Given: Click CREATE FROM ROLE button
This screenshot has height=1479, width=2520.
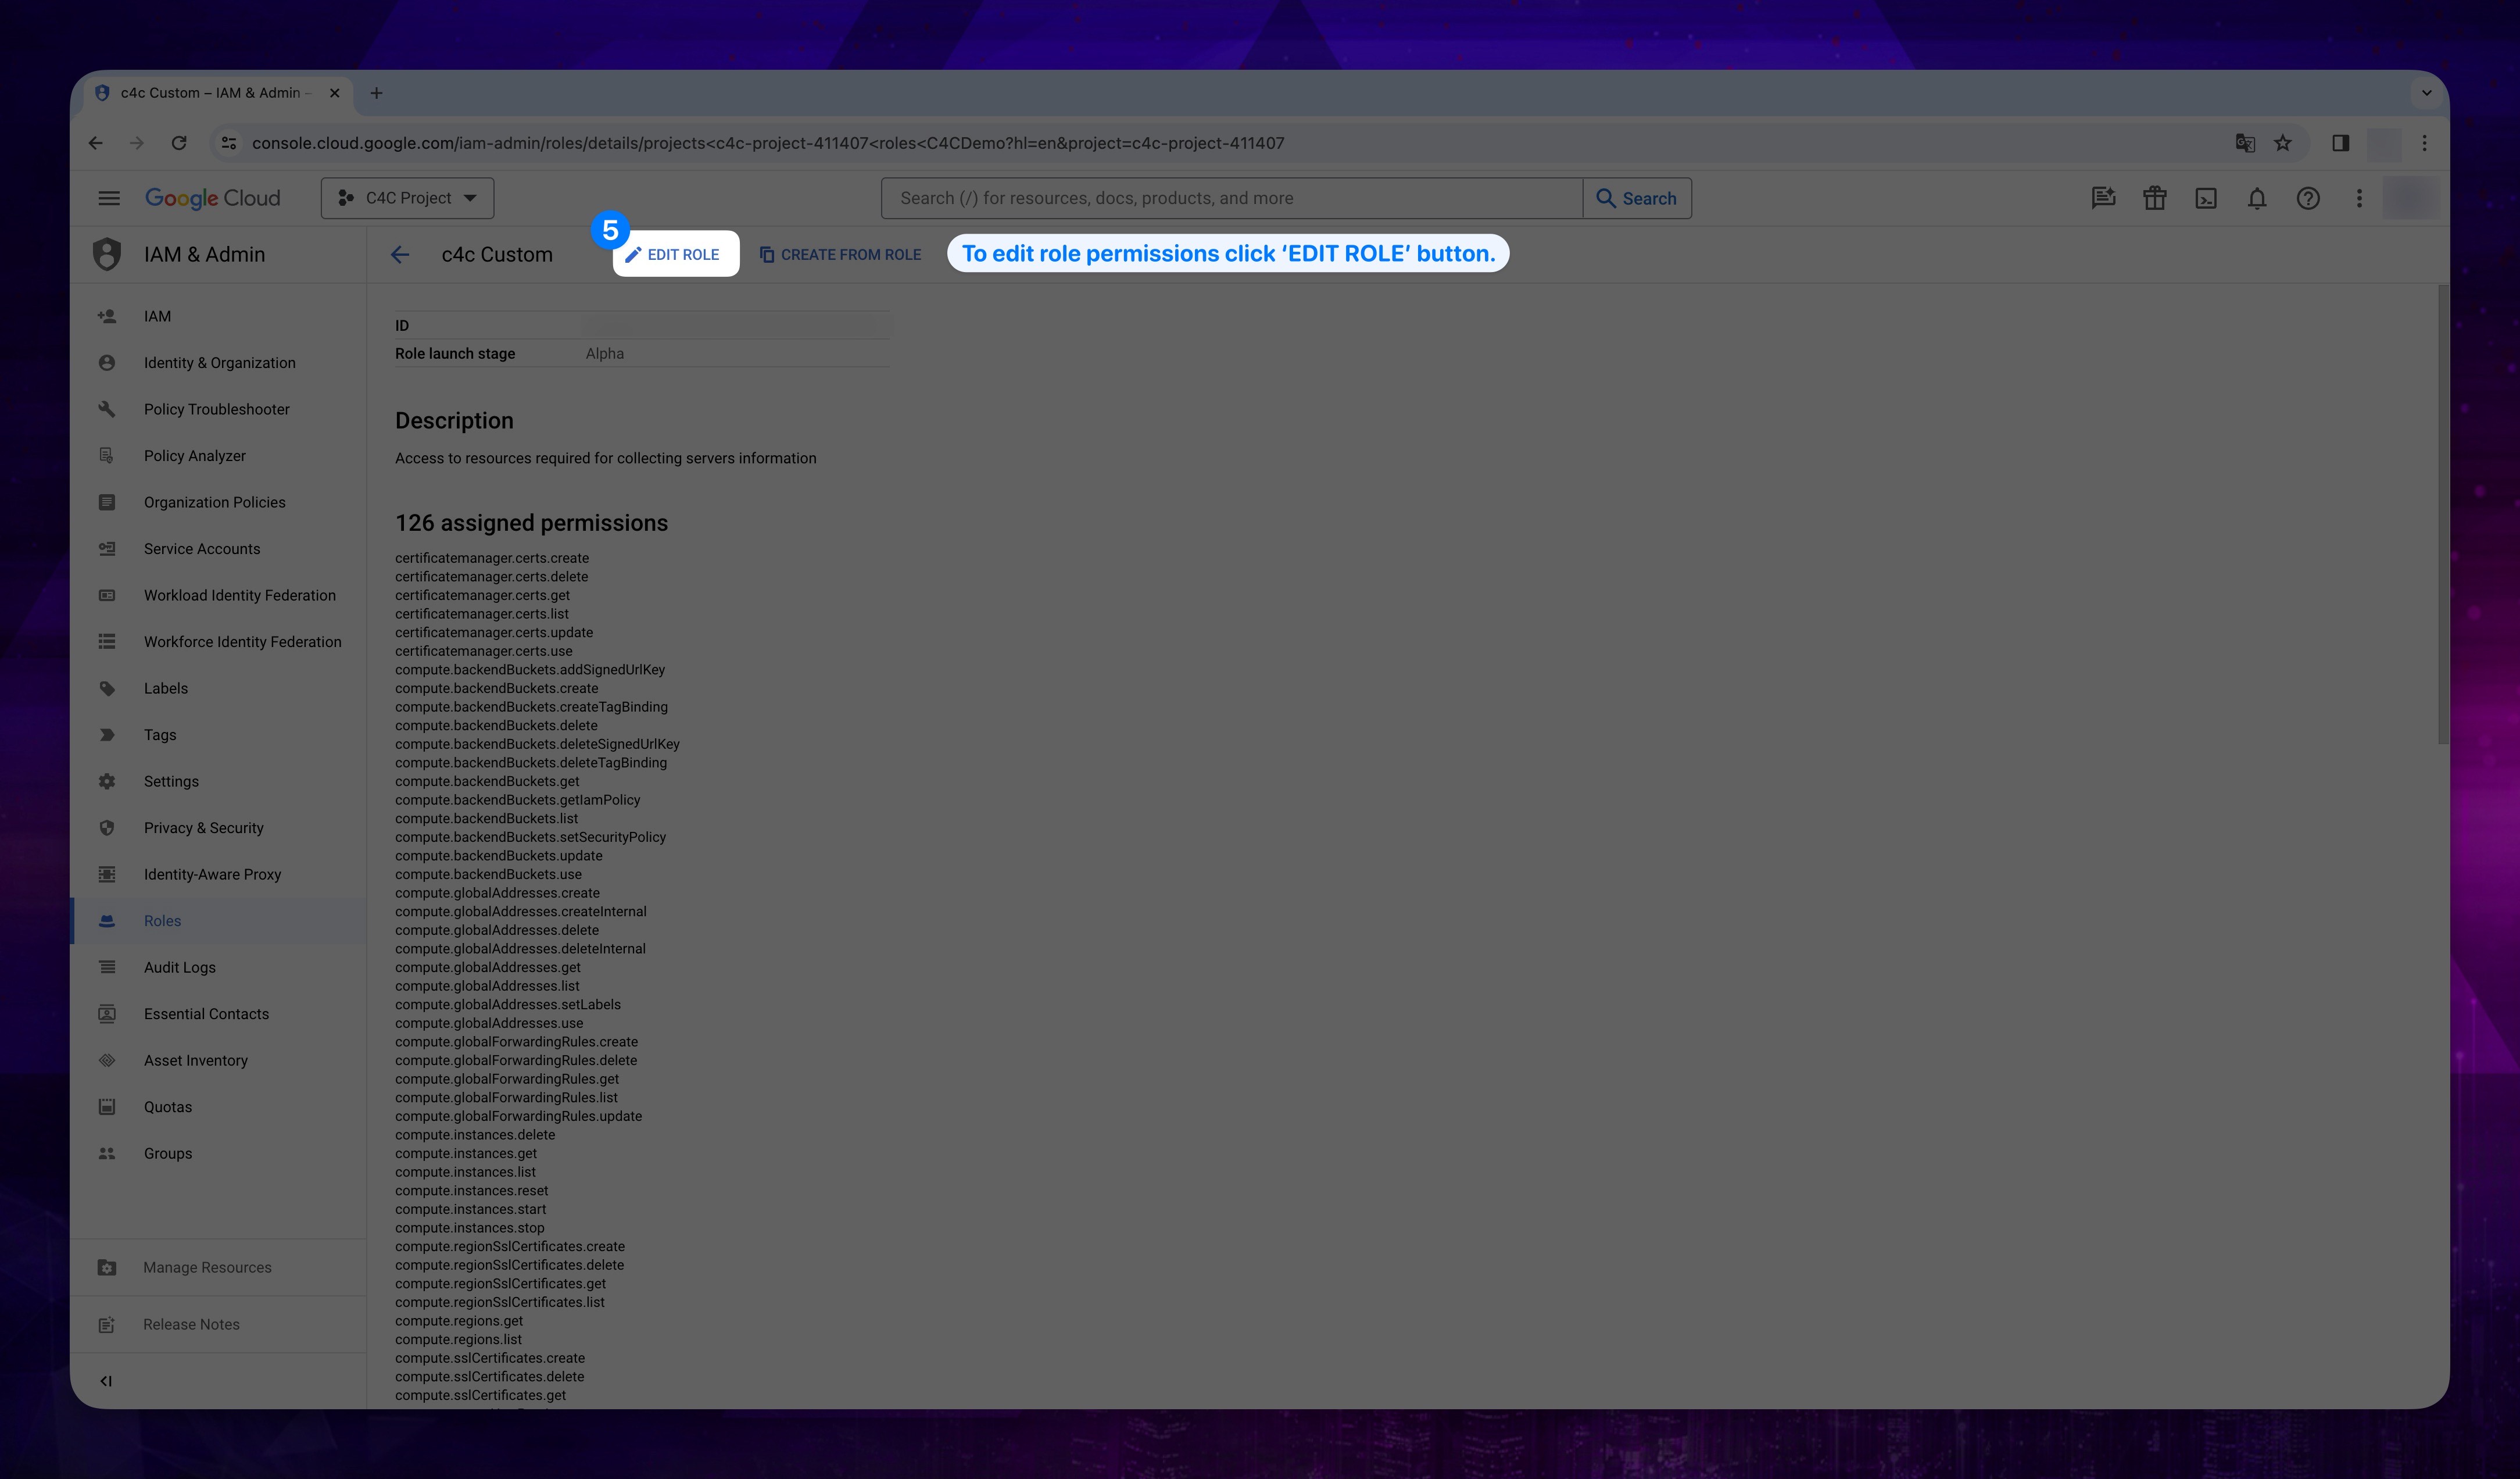Looking at the screenshot, I should pyautogui.click(x=840, y=254).
